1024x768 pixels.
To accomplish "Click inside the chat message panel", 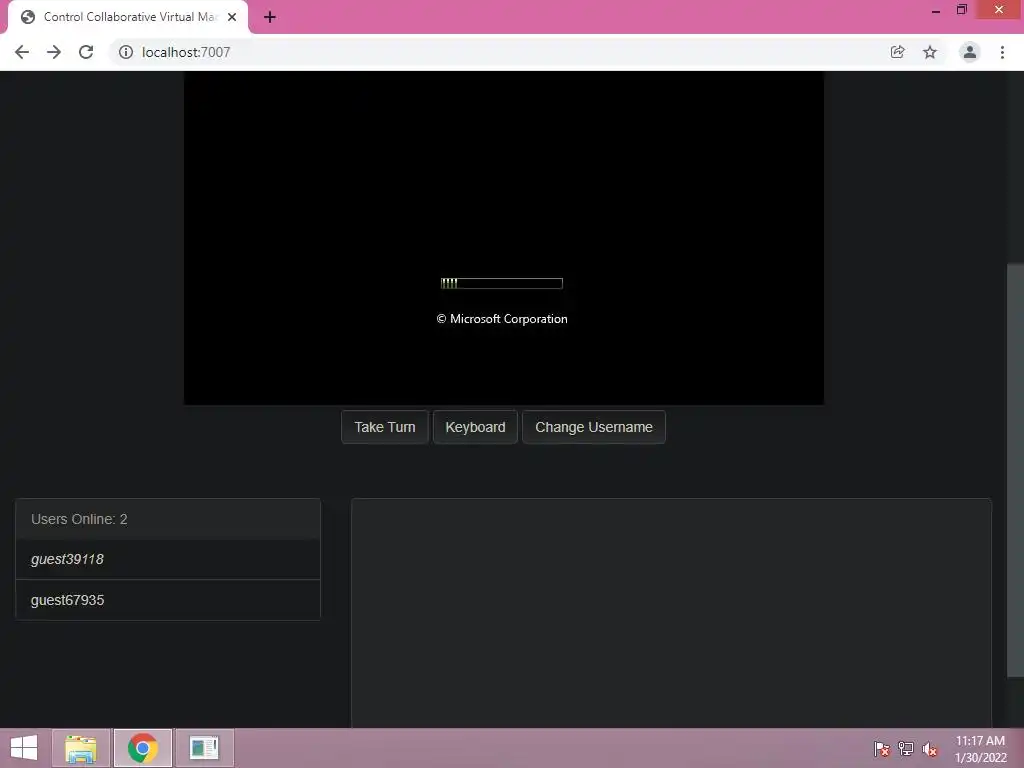I will 671,613.
